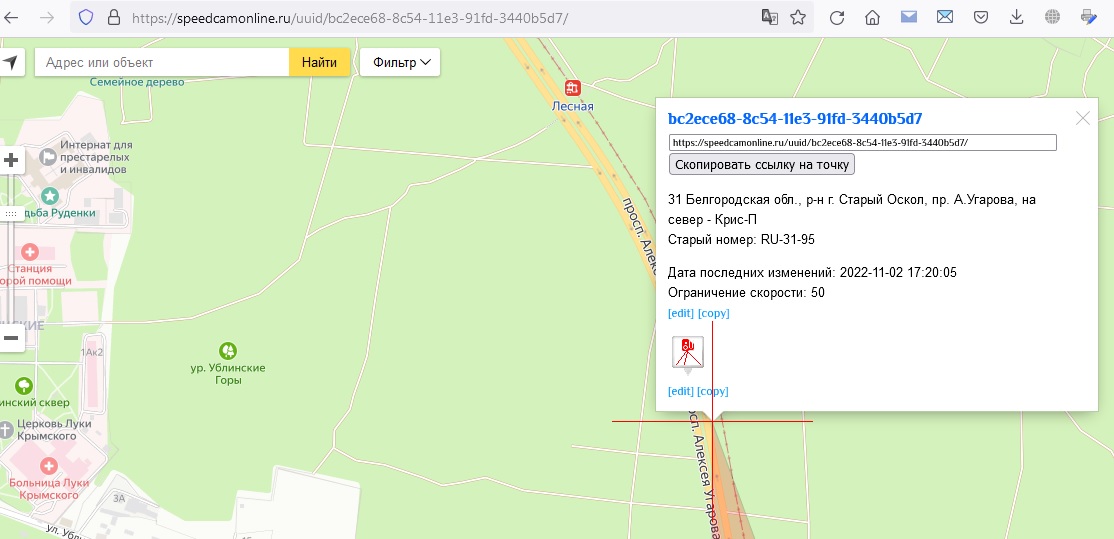The image size is (1114, 539).
Task: Zoom out with the map minus button
Action: click(x=11, y=338)
